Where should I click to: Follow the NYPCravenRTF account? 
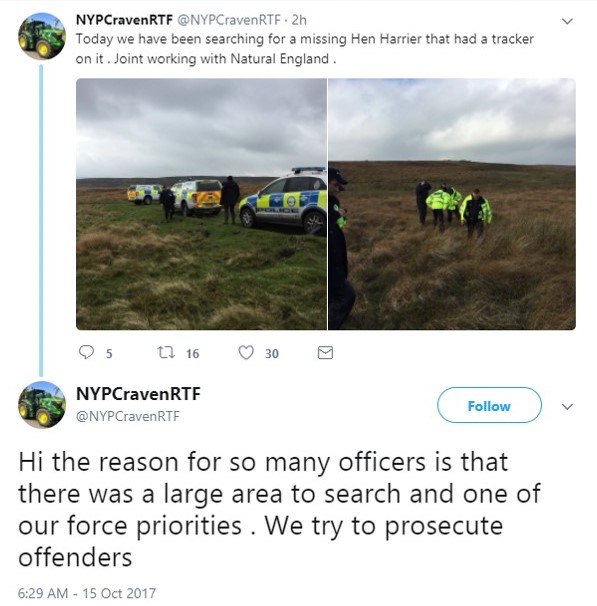(x=489, y=405)
